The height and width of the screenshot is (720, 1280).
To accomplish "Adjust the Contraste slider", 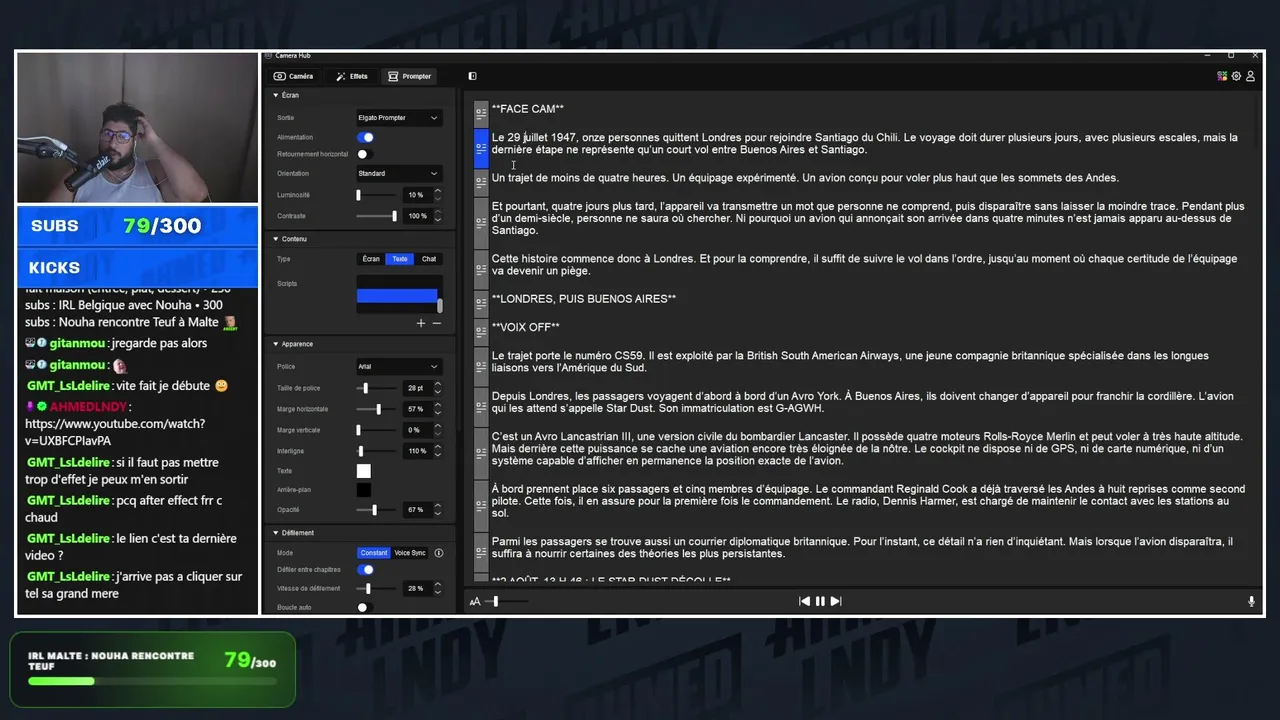I will click(378, 216).
